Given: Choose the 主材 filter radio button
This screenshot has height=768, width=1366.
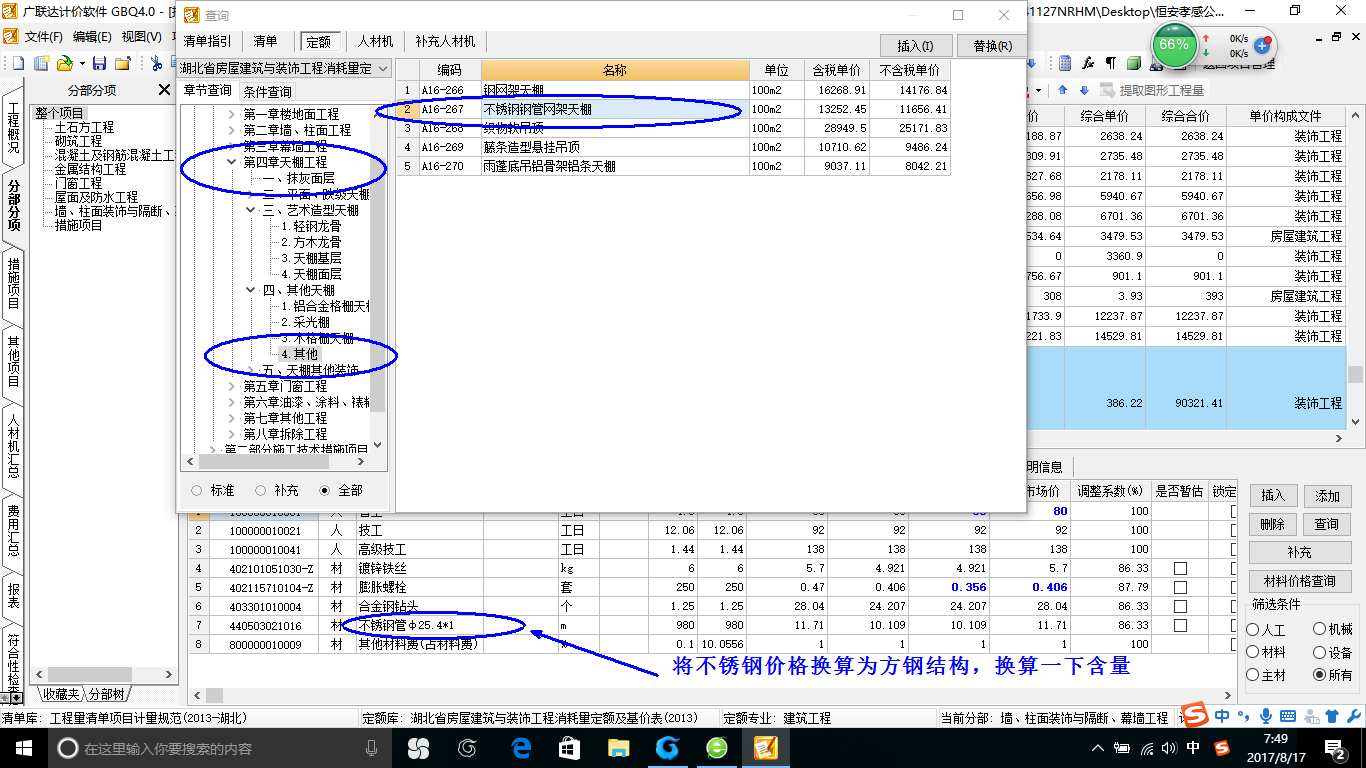Looking at the screenshot, I should pos(1253,675).
